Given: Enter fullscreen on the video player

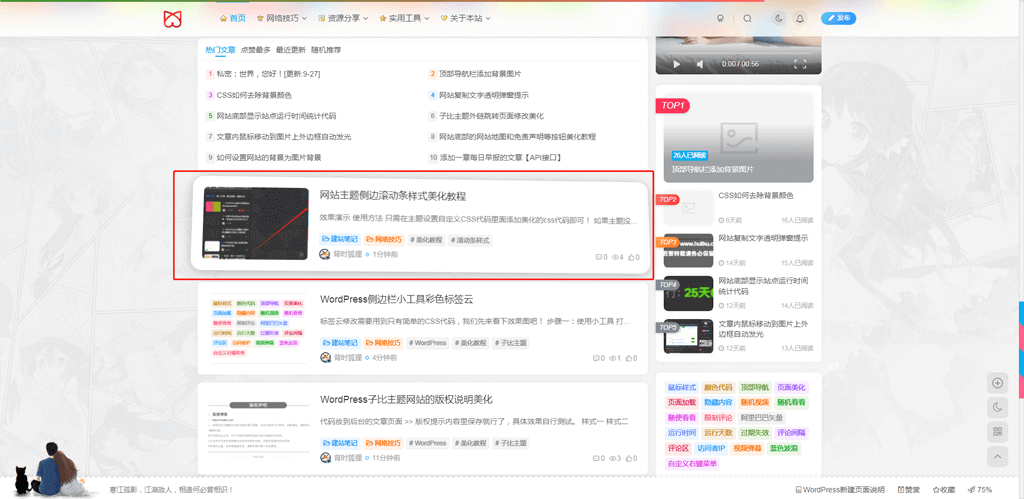Looking at the screenshot, I should pos(800,64).
